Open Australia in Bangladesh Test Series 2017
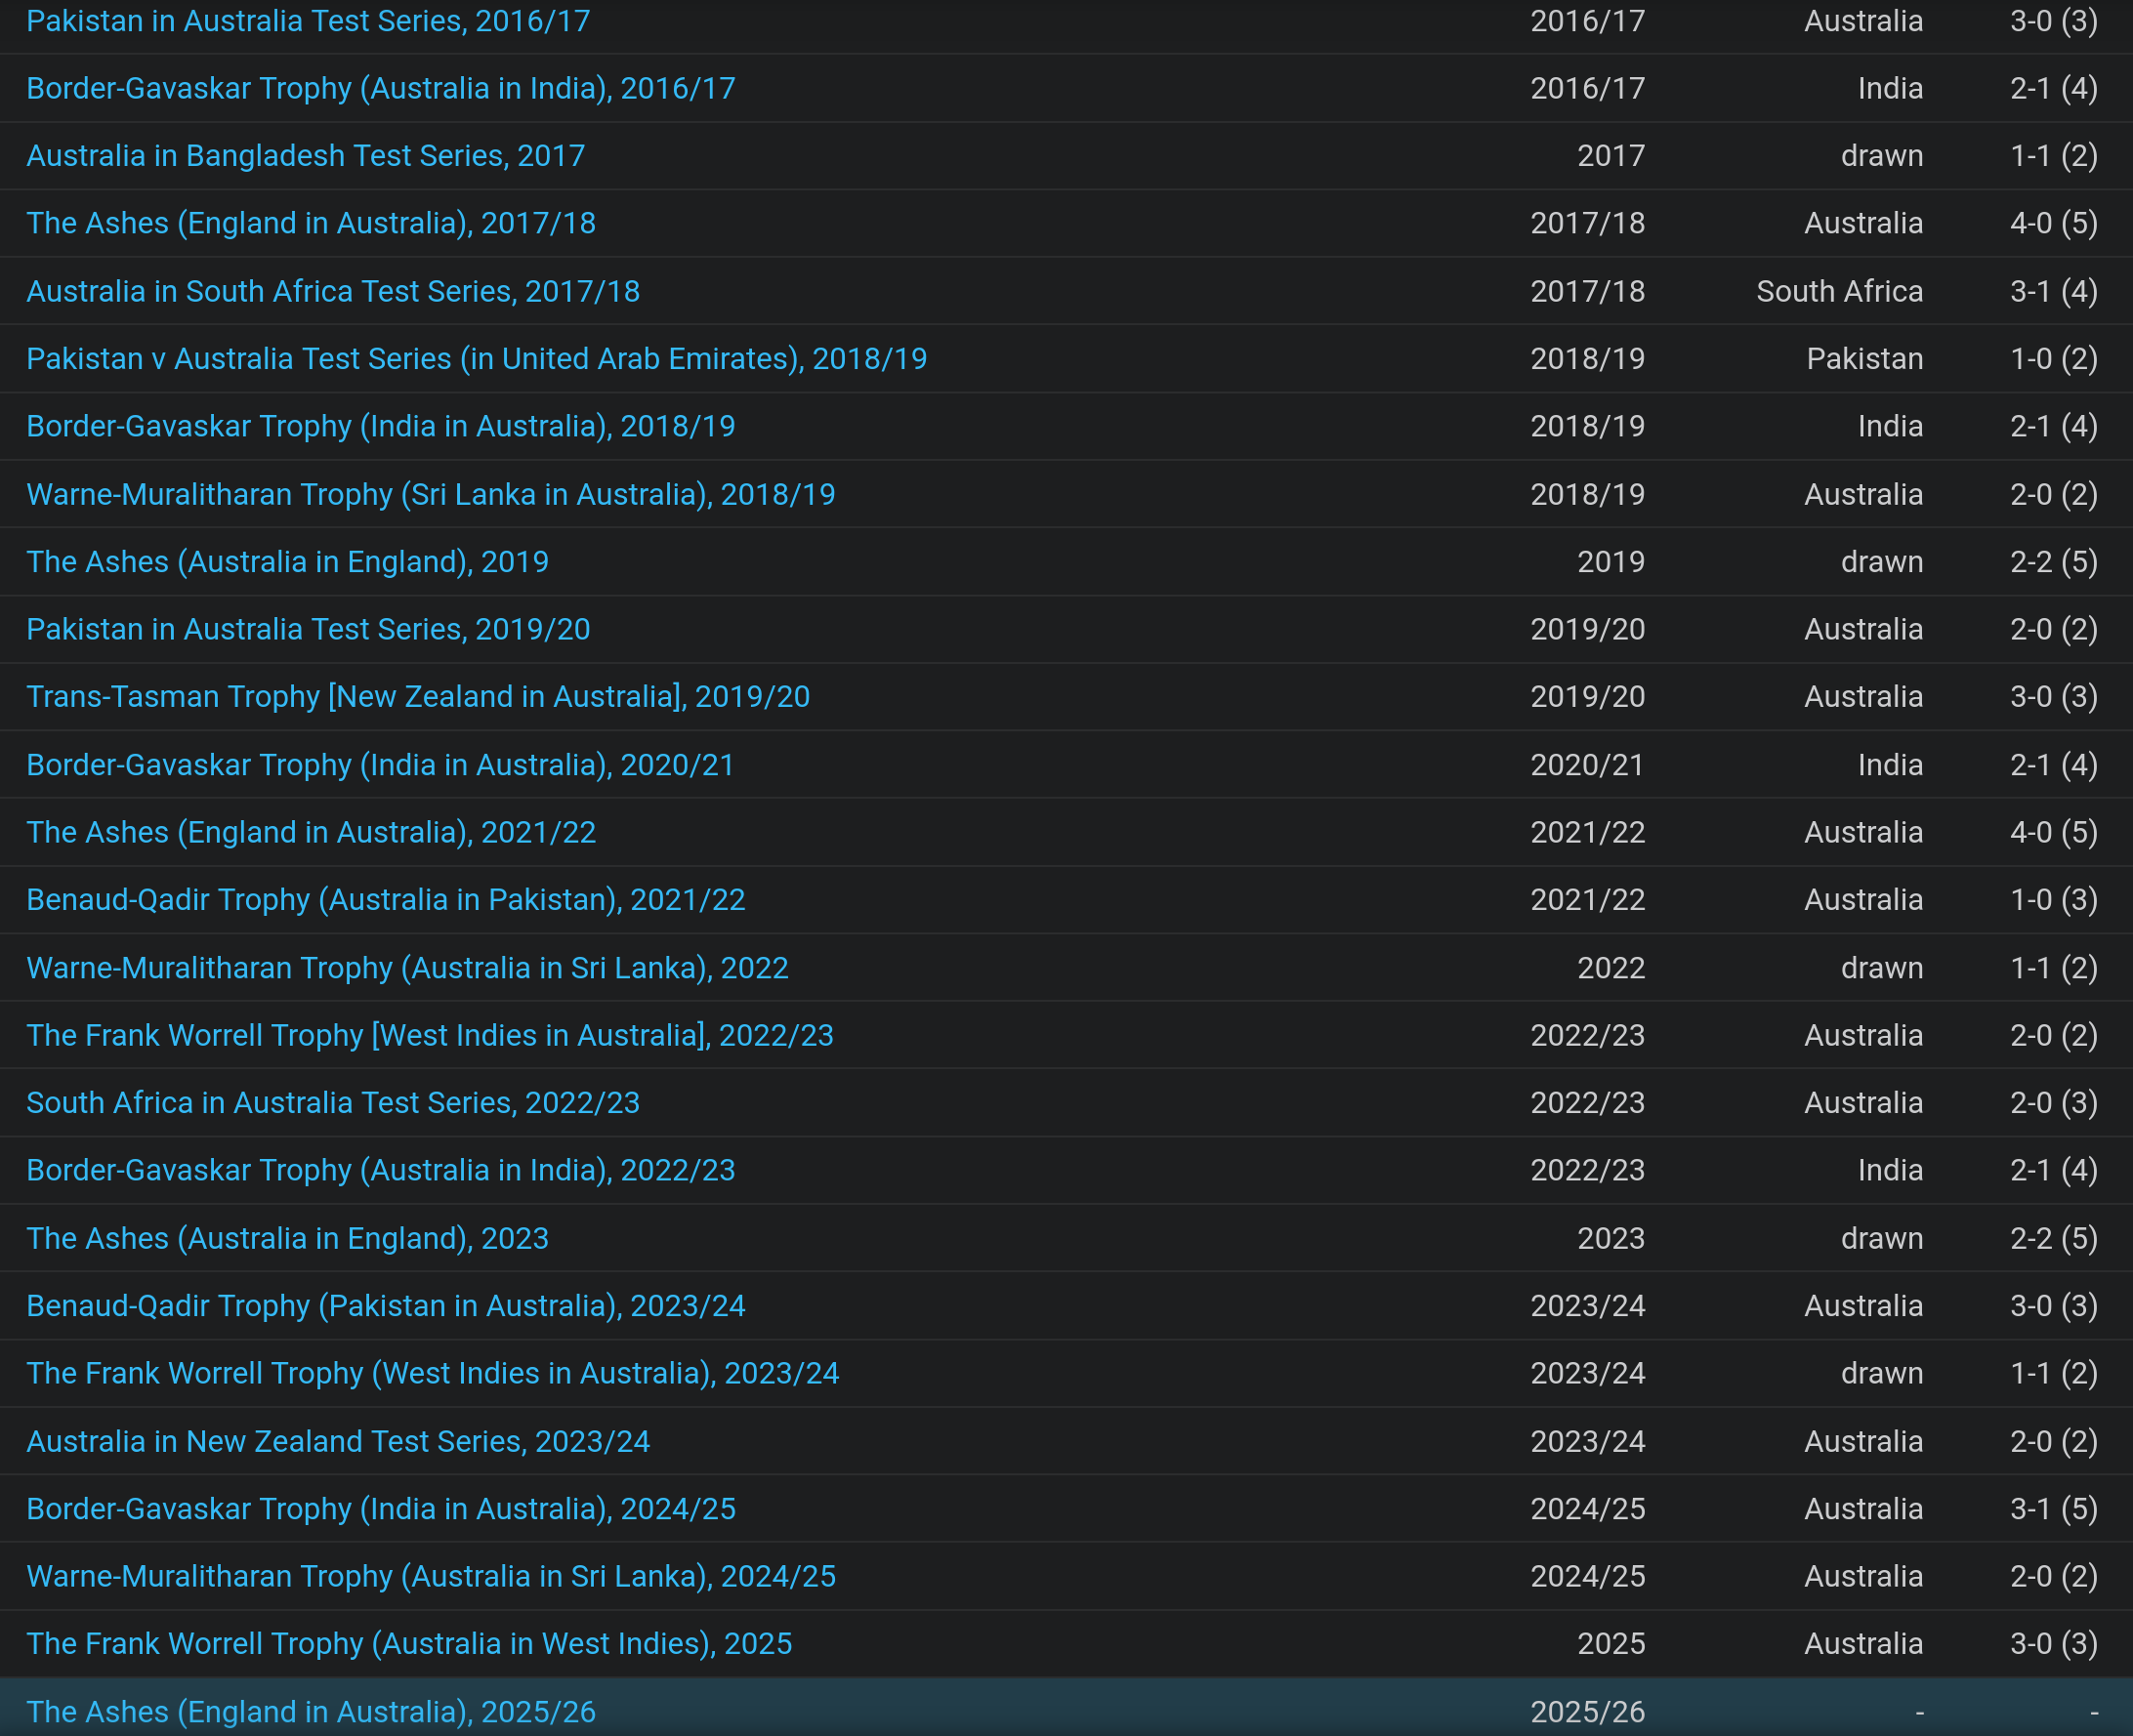 point(305,156)
